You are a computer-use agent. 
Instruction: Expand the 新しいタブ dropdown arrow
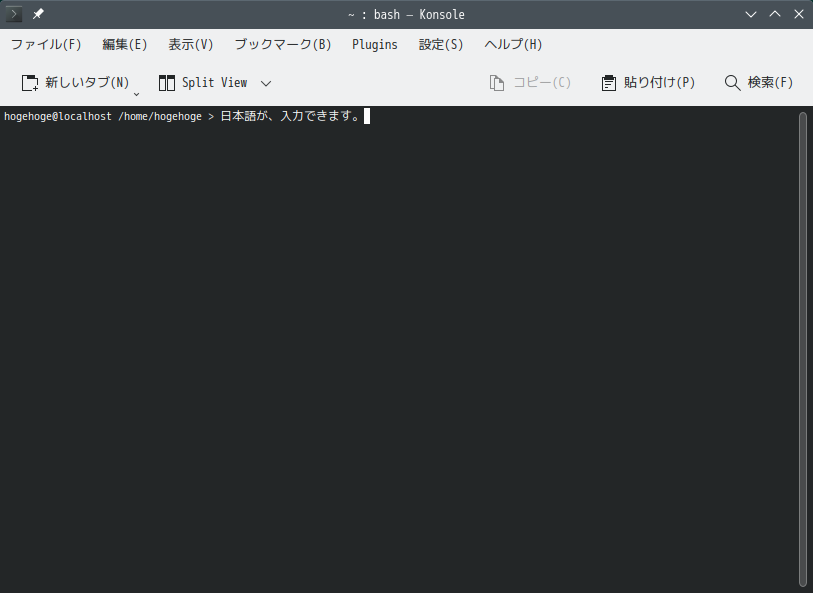(x=136, y=94)
